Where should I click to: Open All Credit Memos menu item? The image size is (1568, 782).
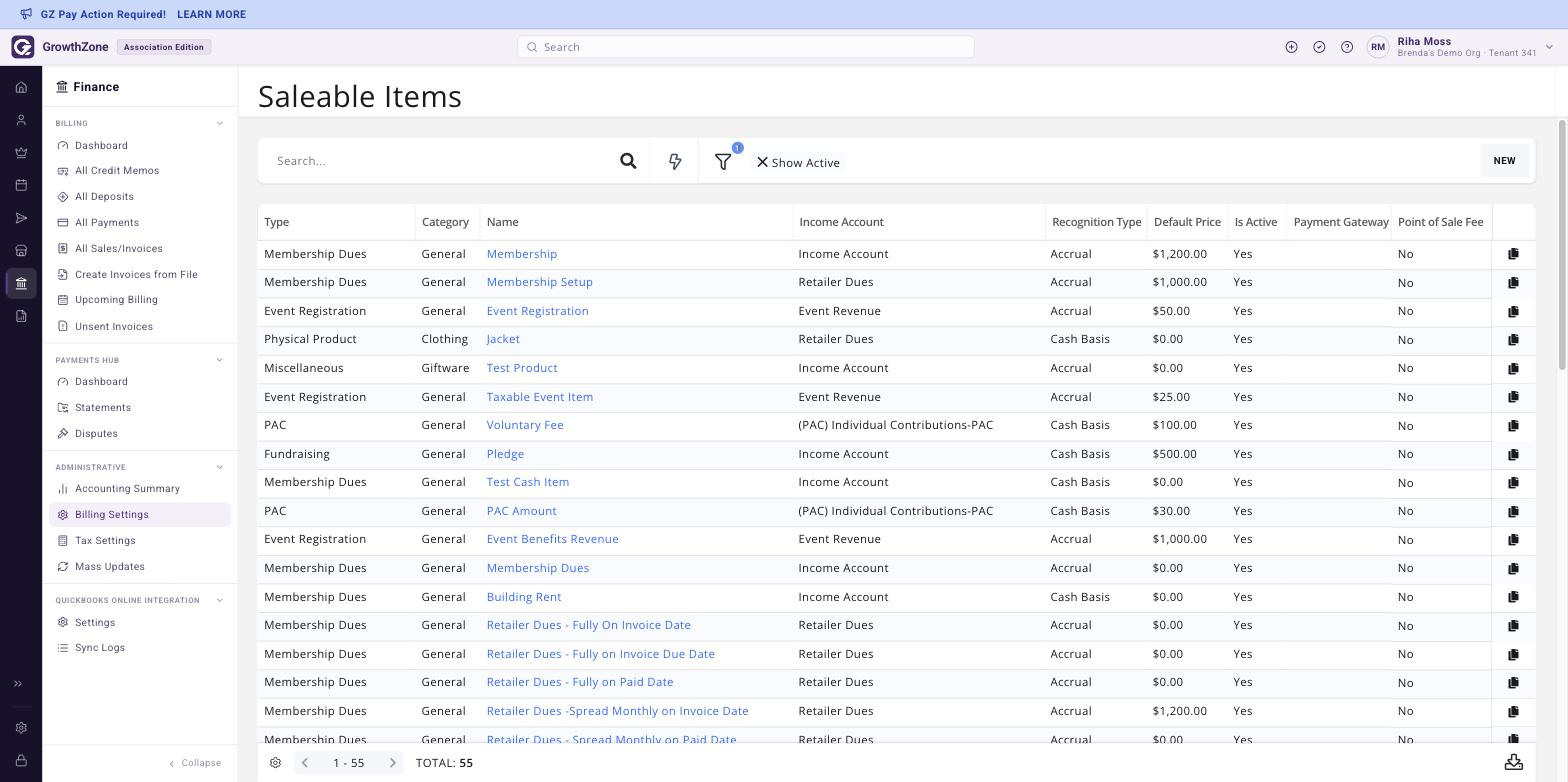(x=117, y=171)
